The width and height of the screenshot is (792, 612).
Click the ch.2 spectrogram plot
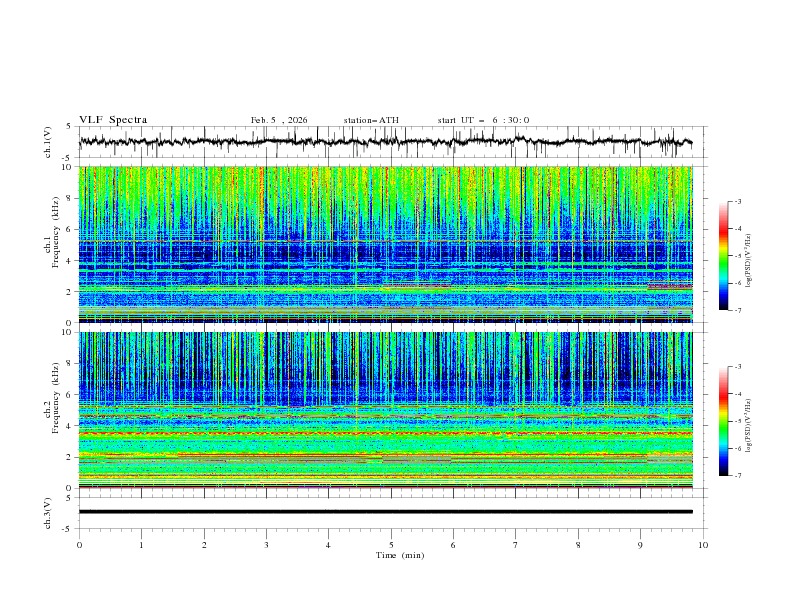[386, 410]
